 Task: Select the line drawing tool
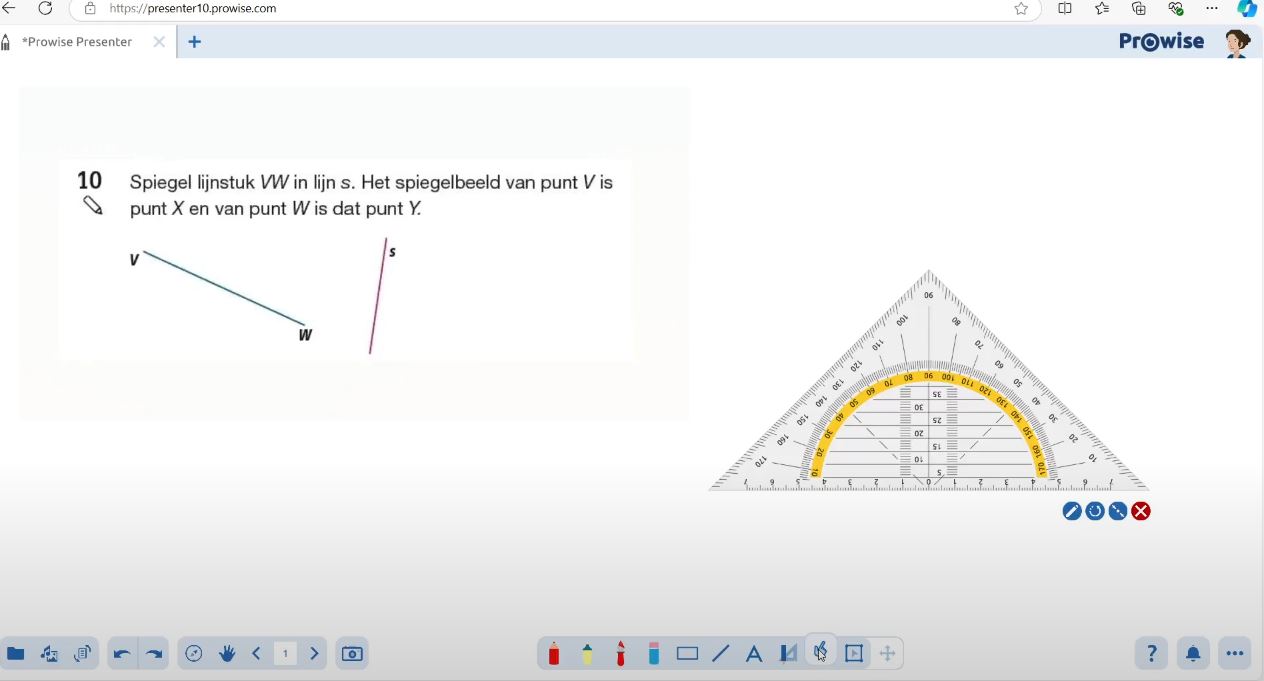[721, 654]
